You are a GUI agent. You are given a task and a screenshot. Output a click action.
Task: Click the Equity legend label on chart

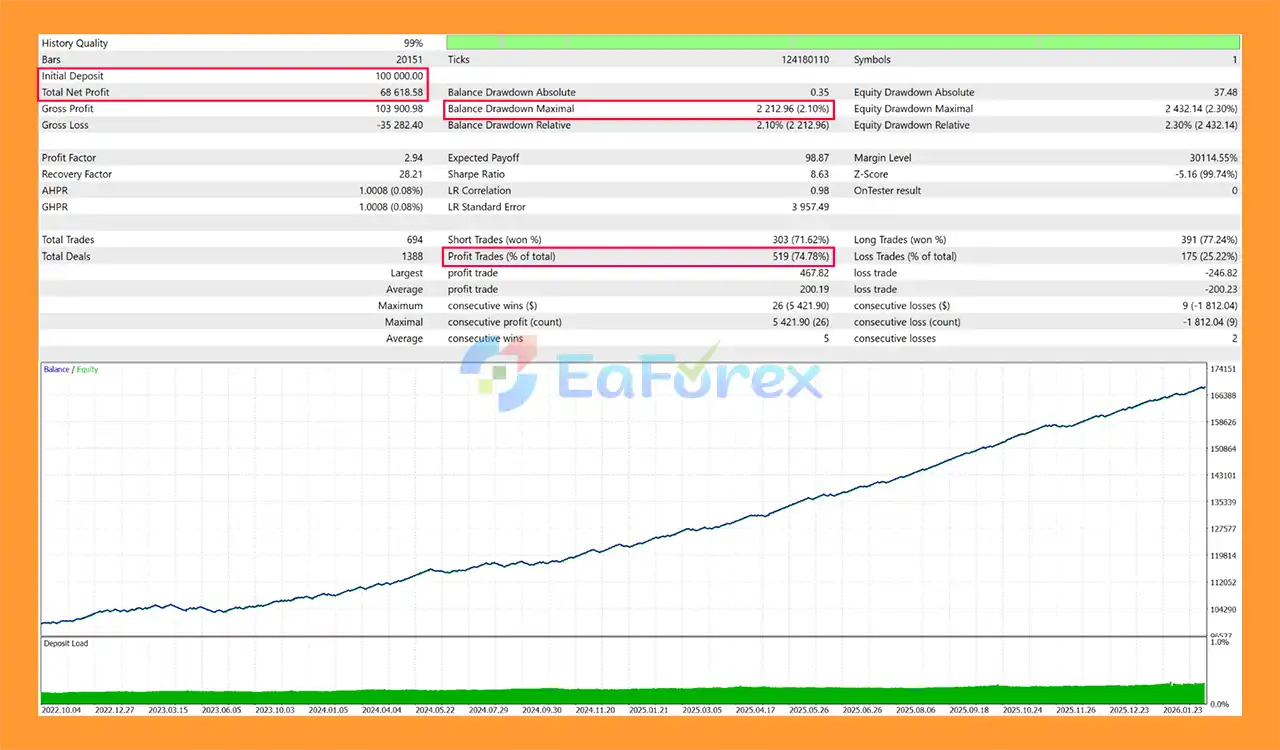[88, 370]
